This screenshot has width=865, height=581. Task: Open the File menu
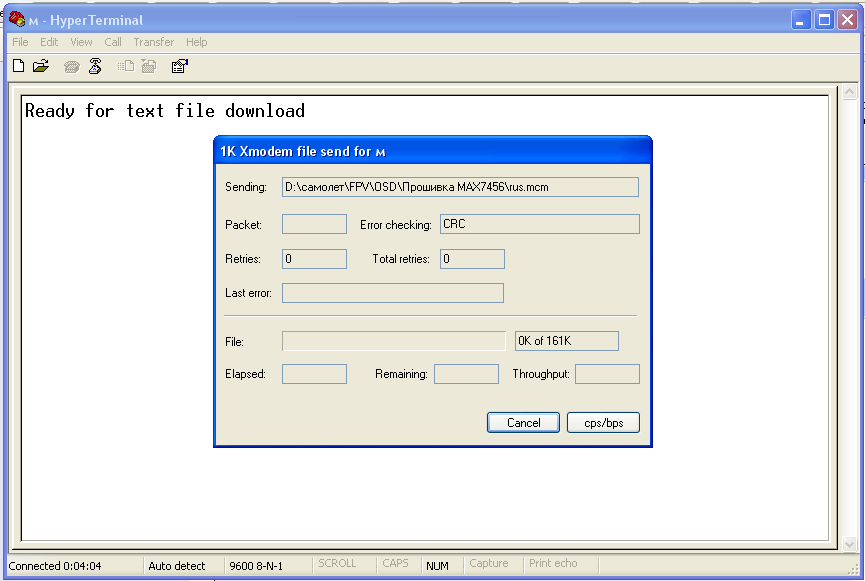point(20,42)
